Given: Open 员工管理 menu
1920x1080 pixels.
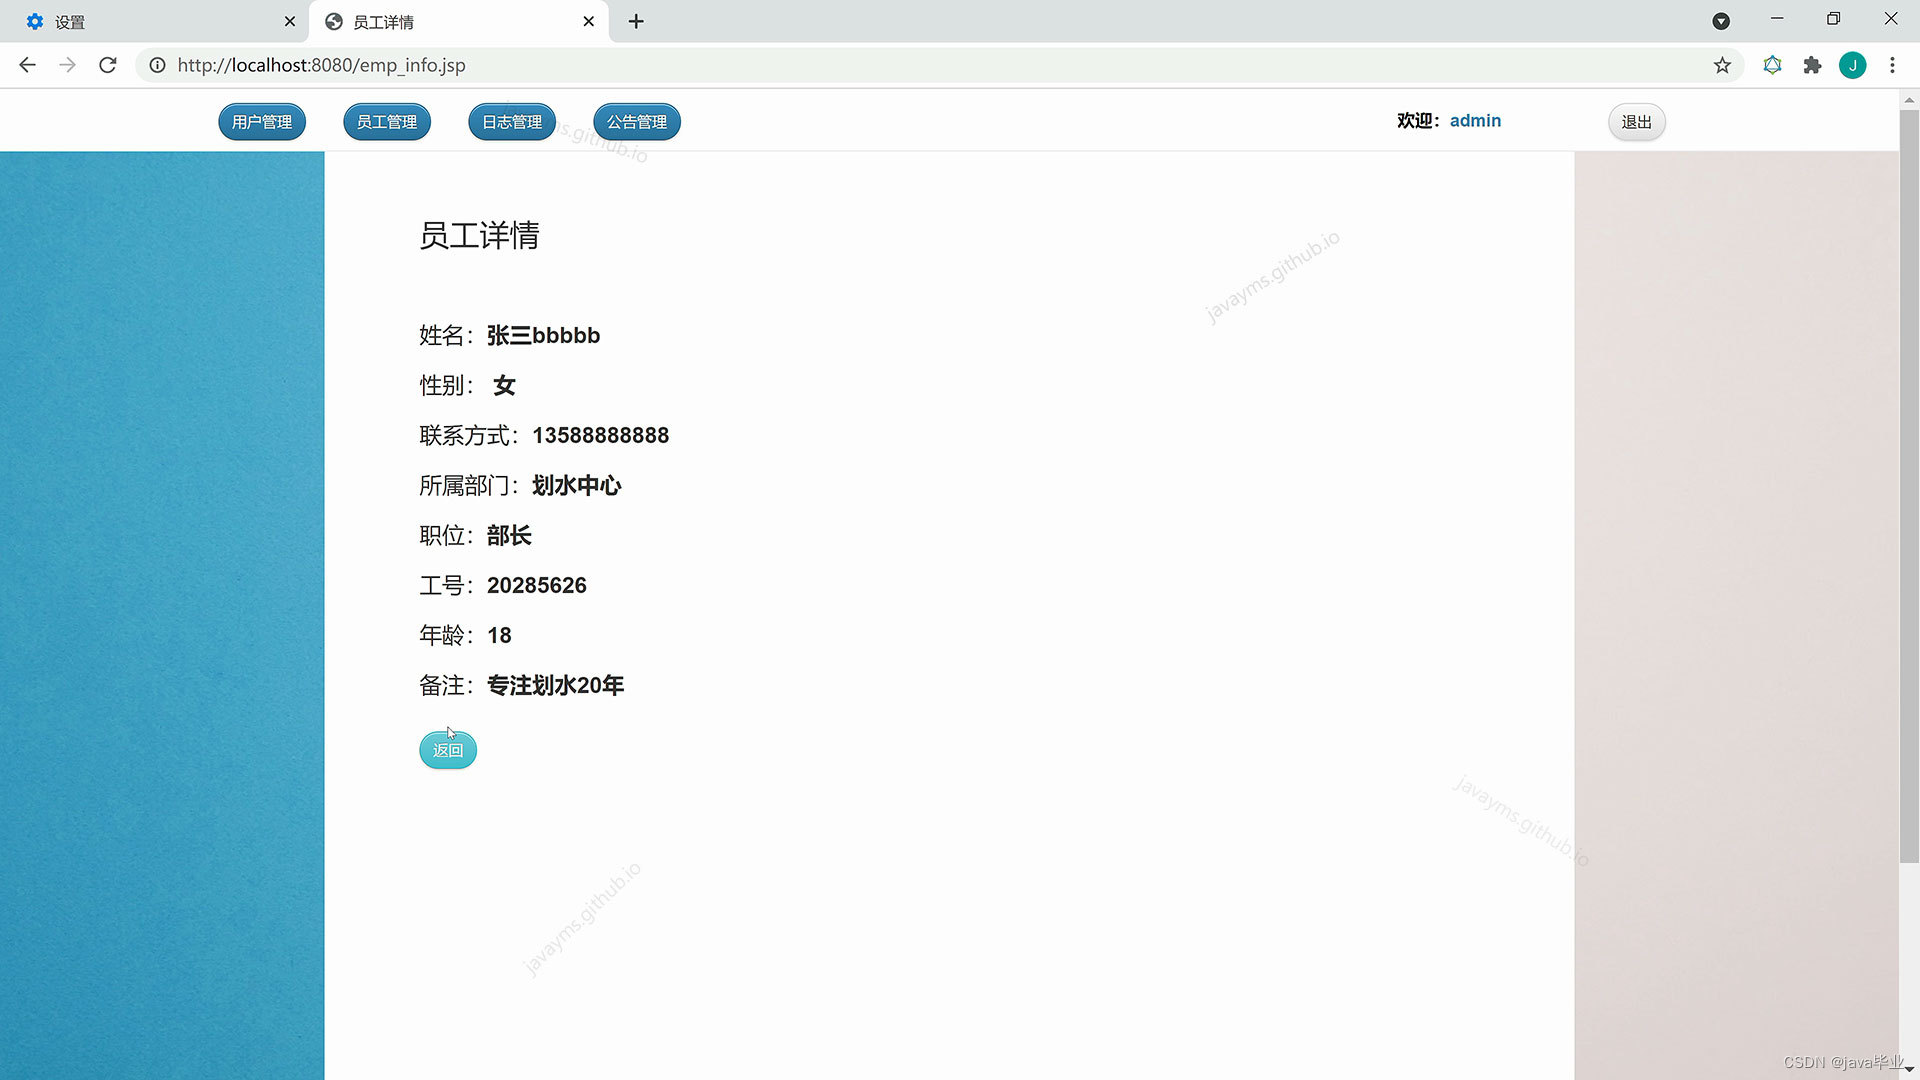Looking at the screenshot, I should (x=387, y=122).
